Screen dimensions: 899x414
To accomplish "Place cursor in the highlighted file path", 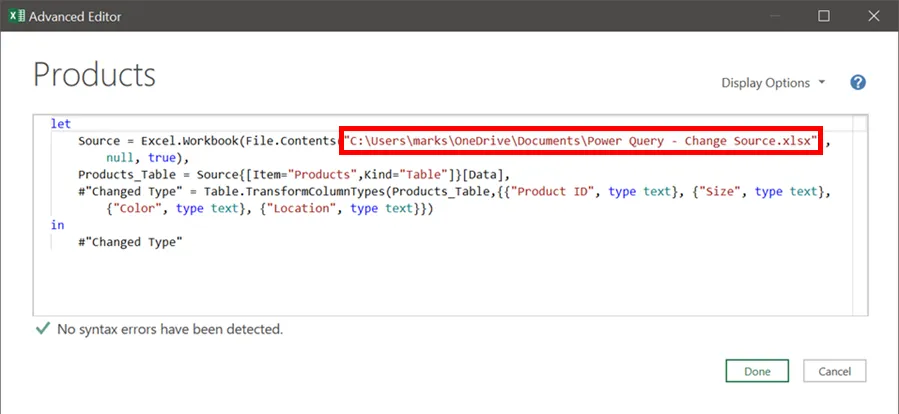I will click(x=580, y=141).
